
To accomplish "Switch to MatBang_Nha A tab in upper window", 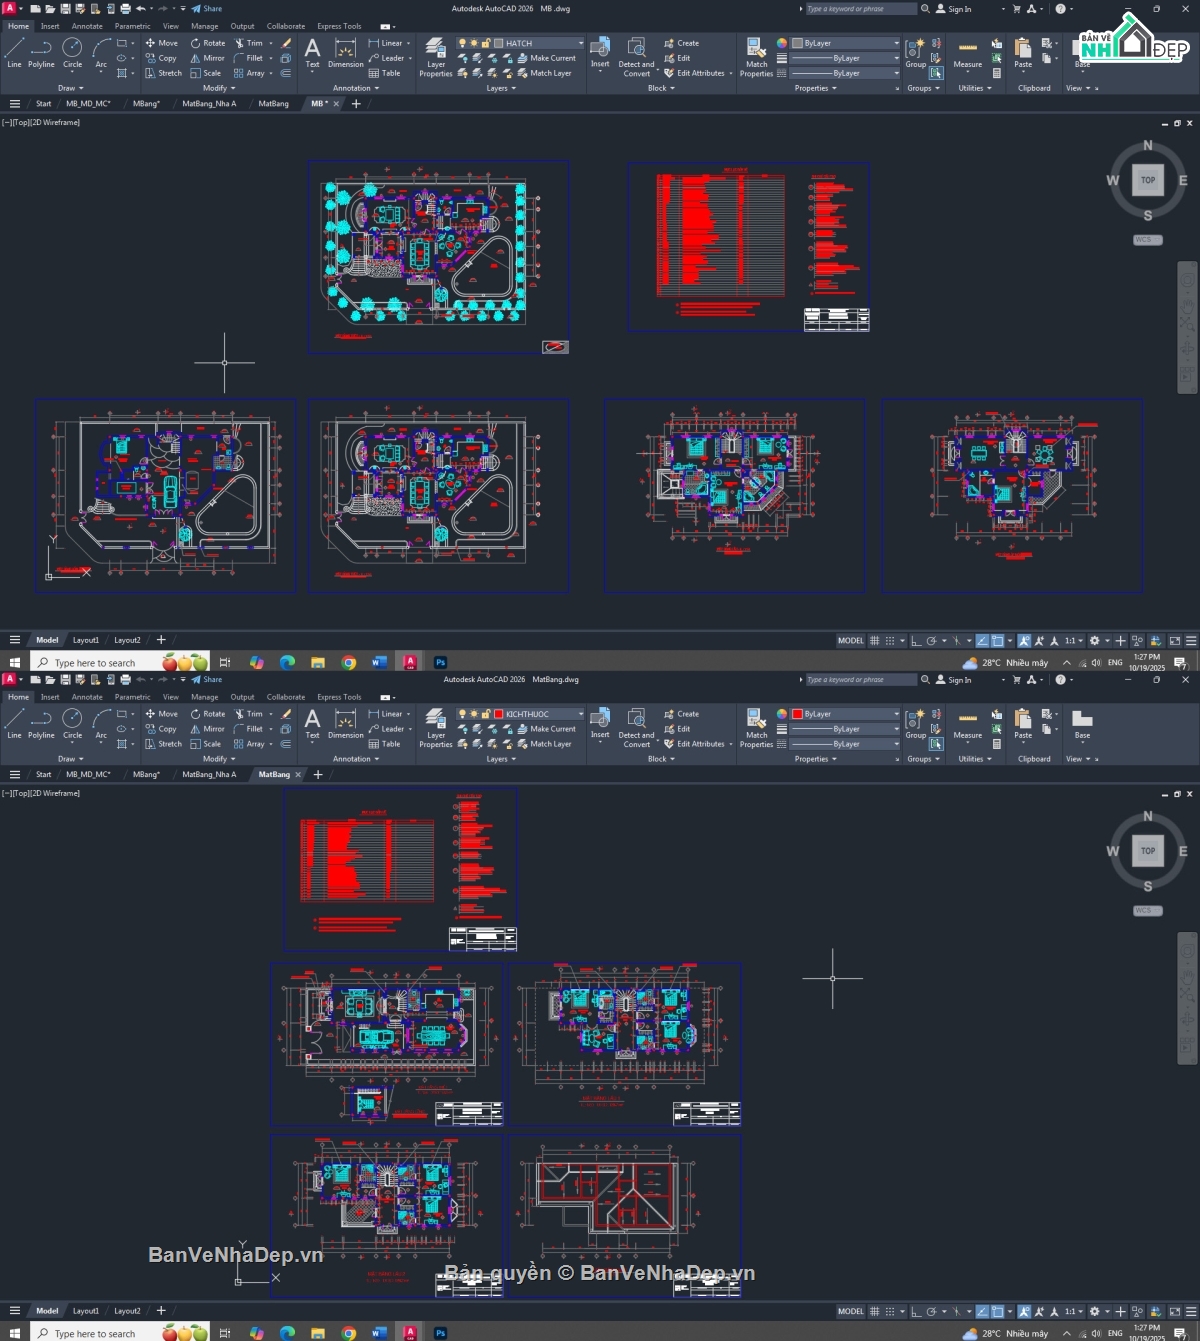I will 209,104.
